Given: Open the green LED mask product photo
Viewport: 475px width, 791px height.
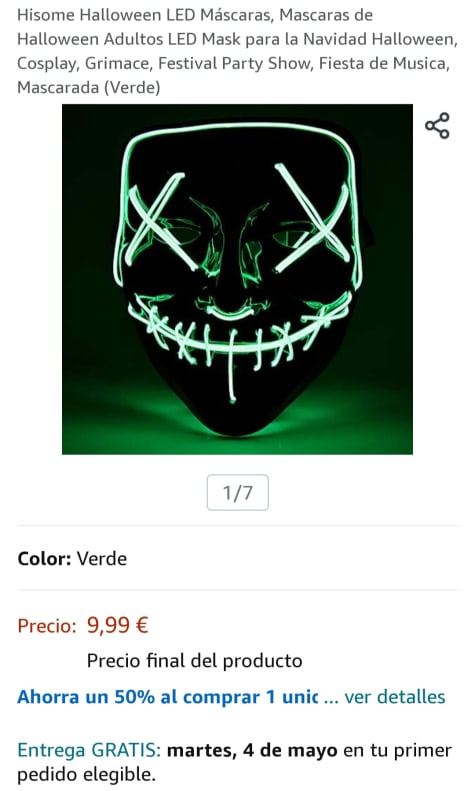Looking at the screenshot, I should coord(237,279).
